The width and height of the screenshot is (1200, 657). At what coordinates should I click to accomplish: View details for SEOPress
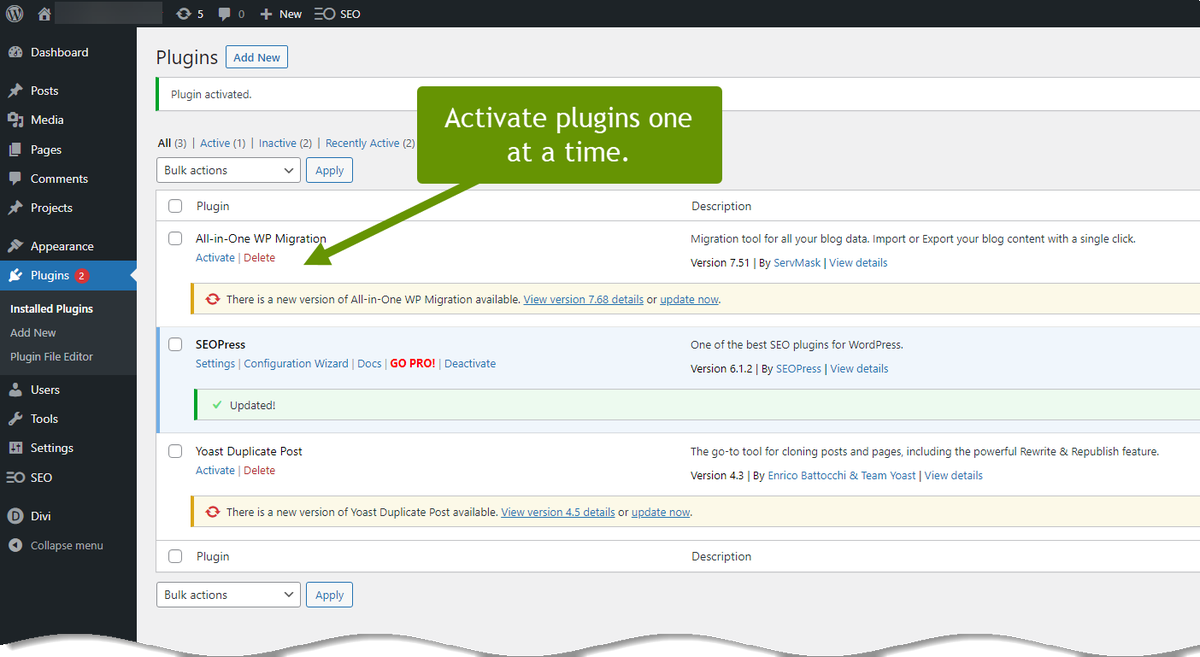(x=859, y=369)
